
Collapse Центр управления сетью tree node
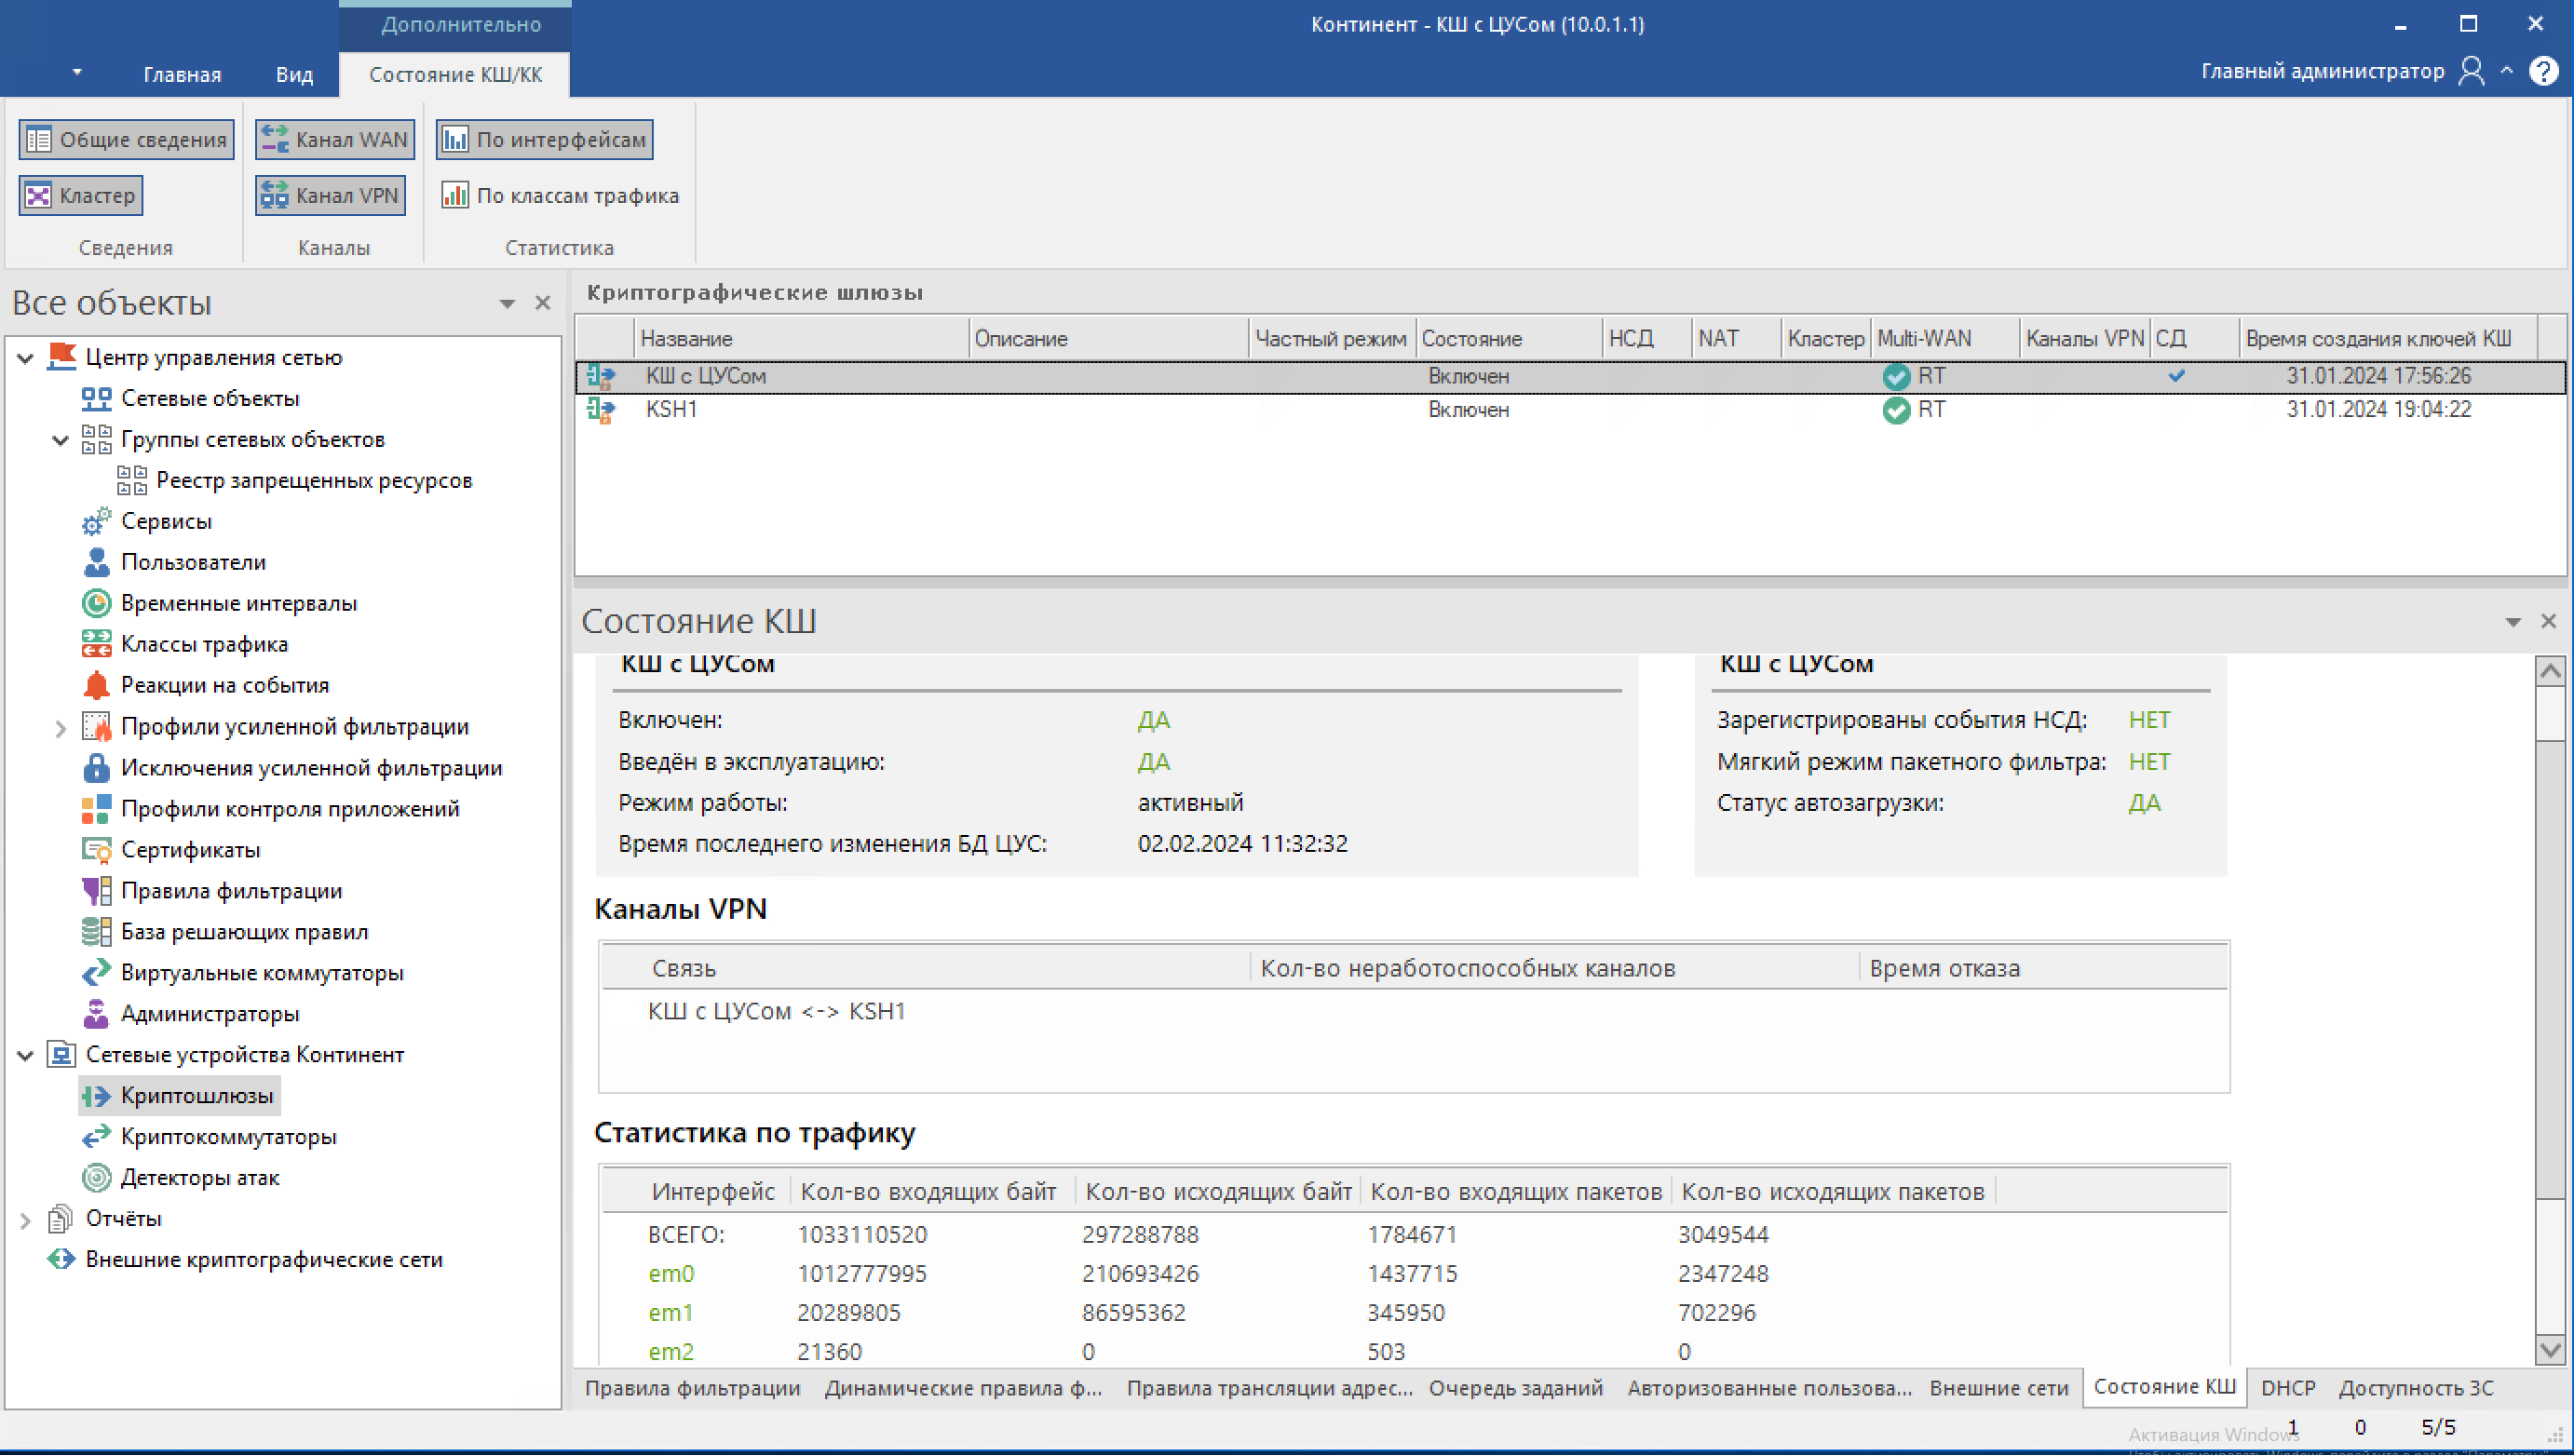coord(26,357)
